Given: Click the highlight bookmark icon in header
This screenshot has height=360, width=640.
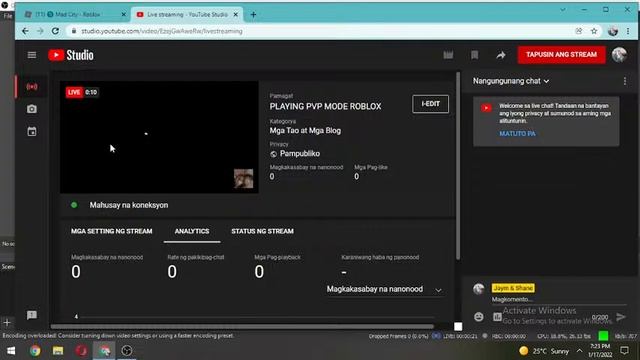Looking at the screenshot, I should 474,55.
